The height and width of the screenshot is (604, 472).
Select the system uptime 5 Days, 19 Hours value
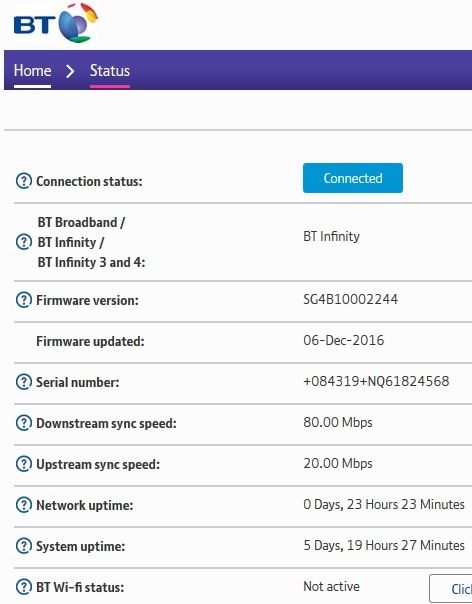click(384, 545)
